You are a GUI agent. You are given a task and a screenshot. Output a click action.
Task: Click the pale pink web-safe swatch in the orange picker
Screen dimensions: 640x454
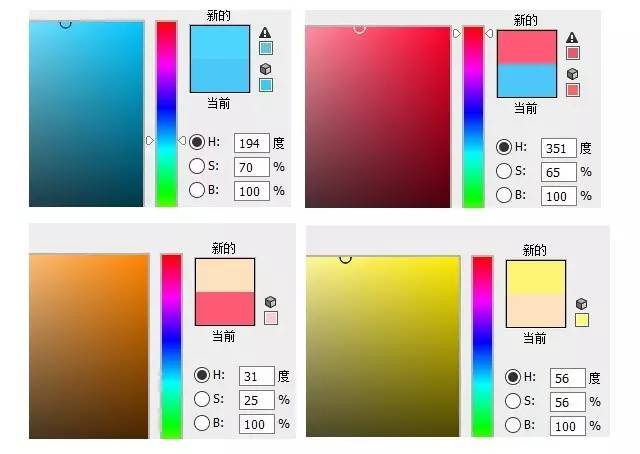271,318
